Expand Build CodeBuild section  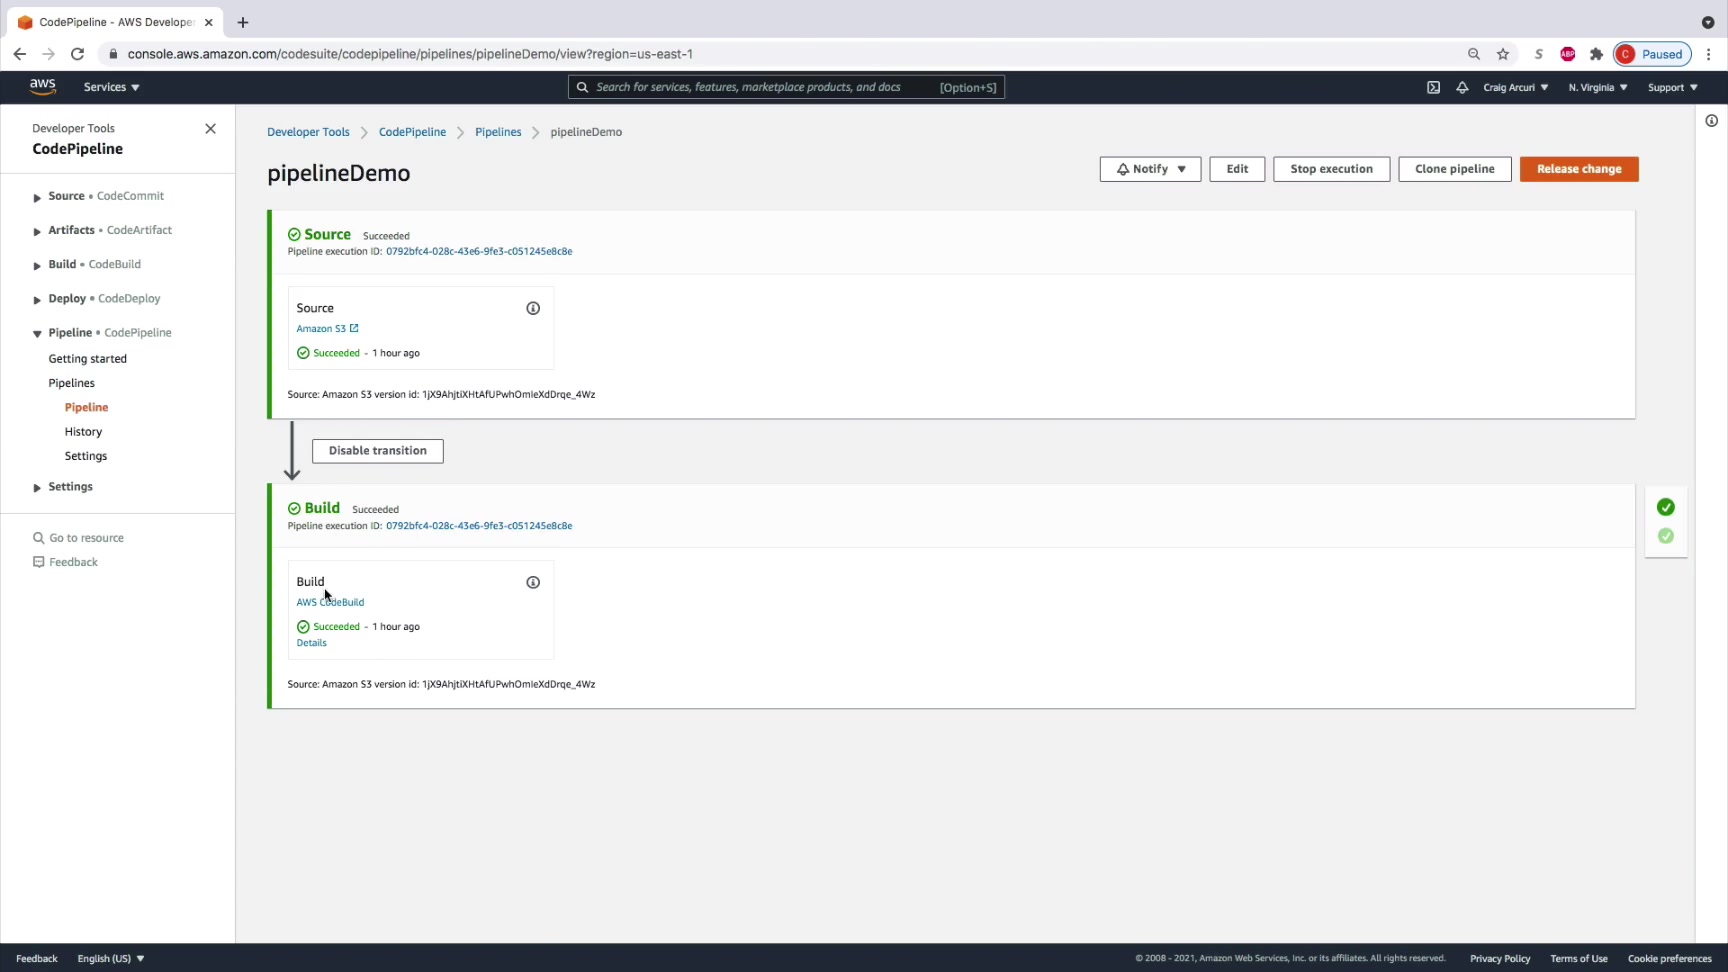coord(37,265)
